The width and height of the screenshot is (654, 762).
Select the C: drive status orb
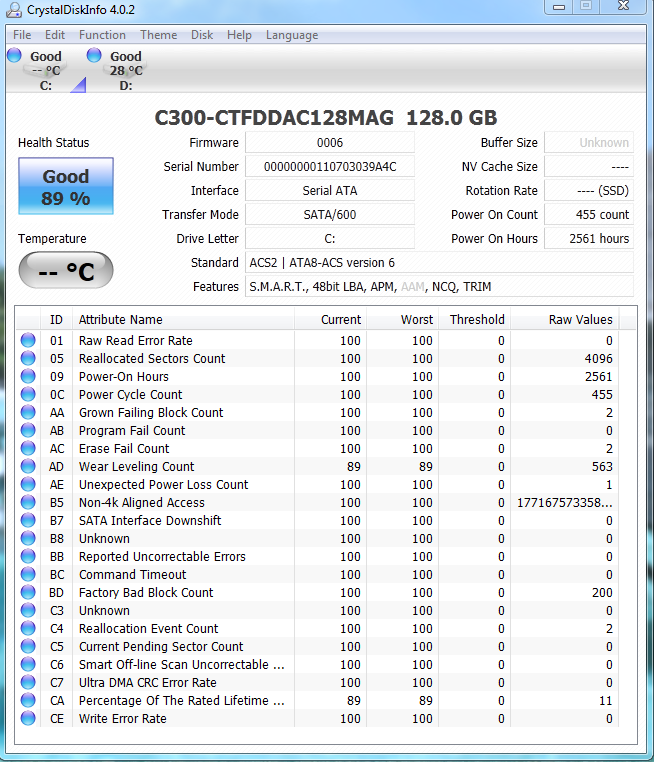(x=14, y=55)
